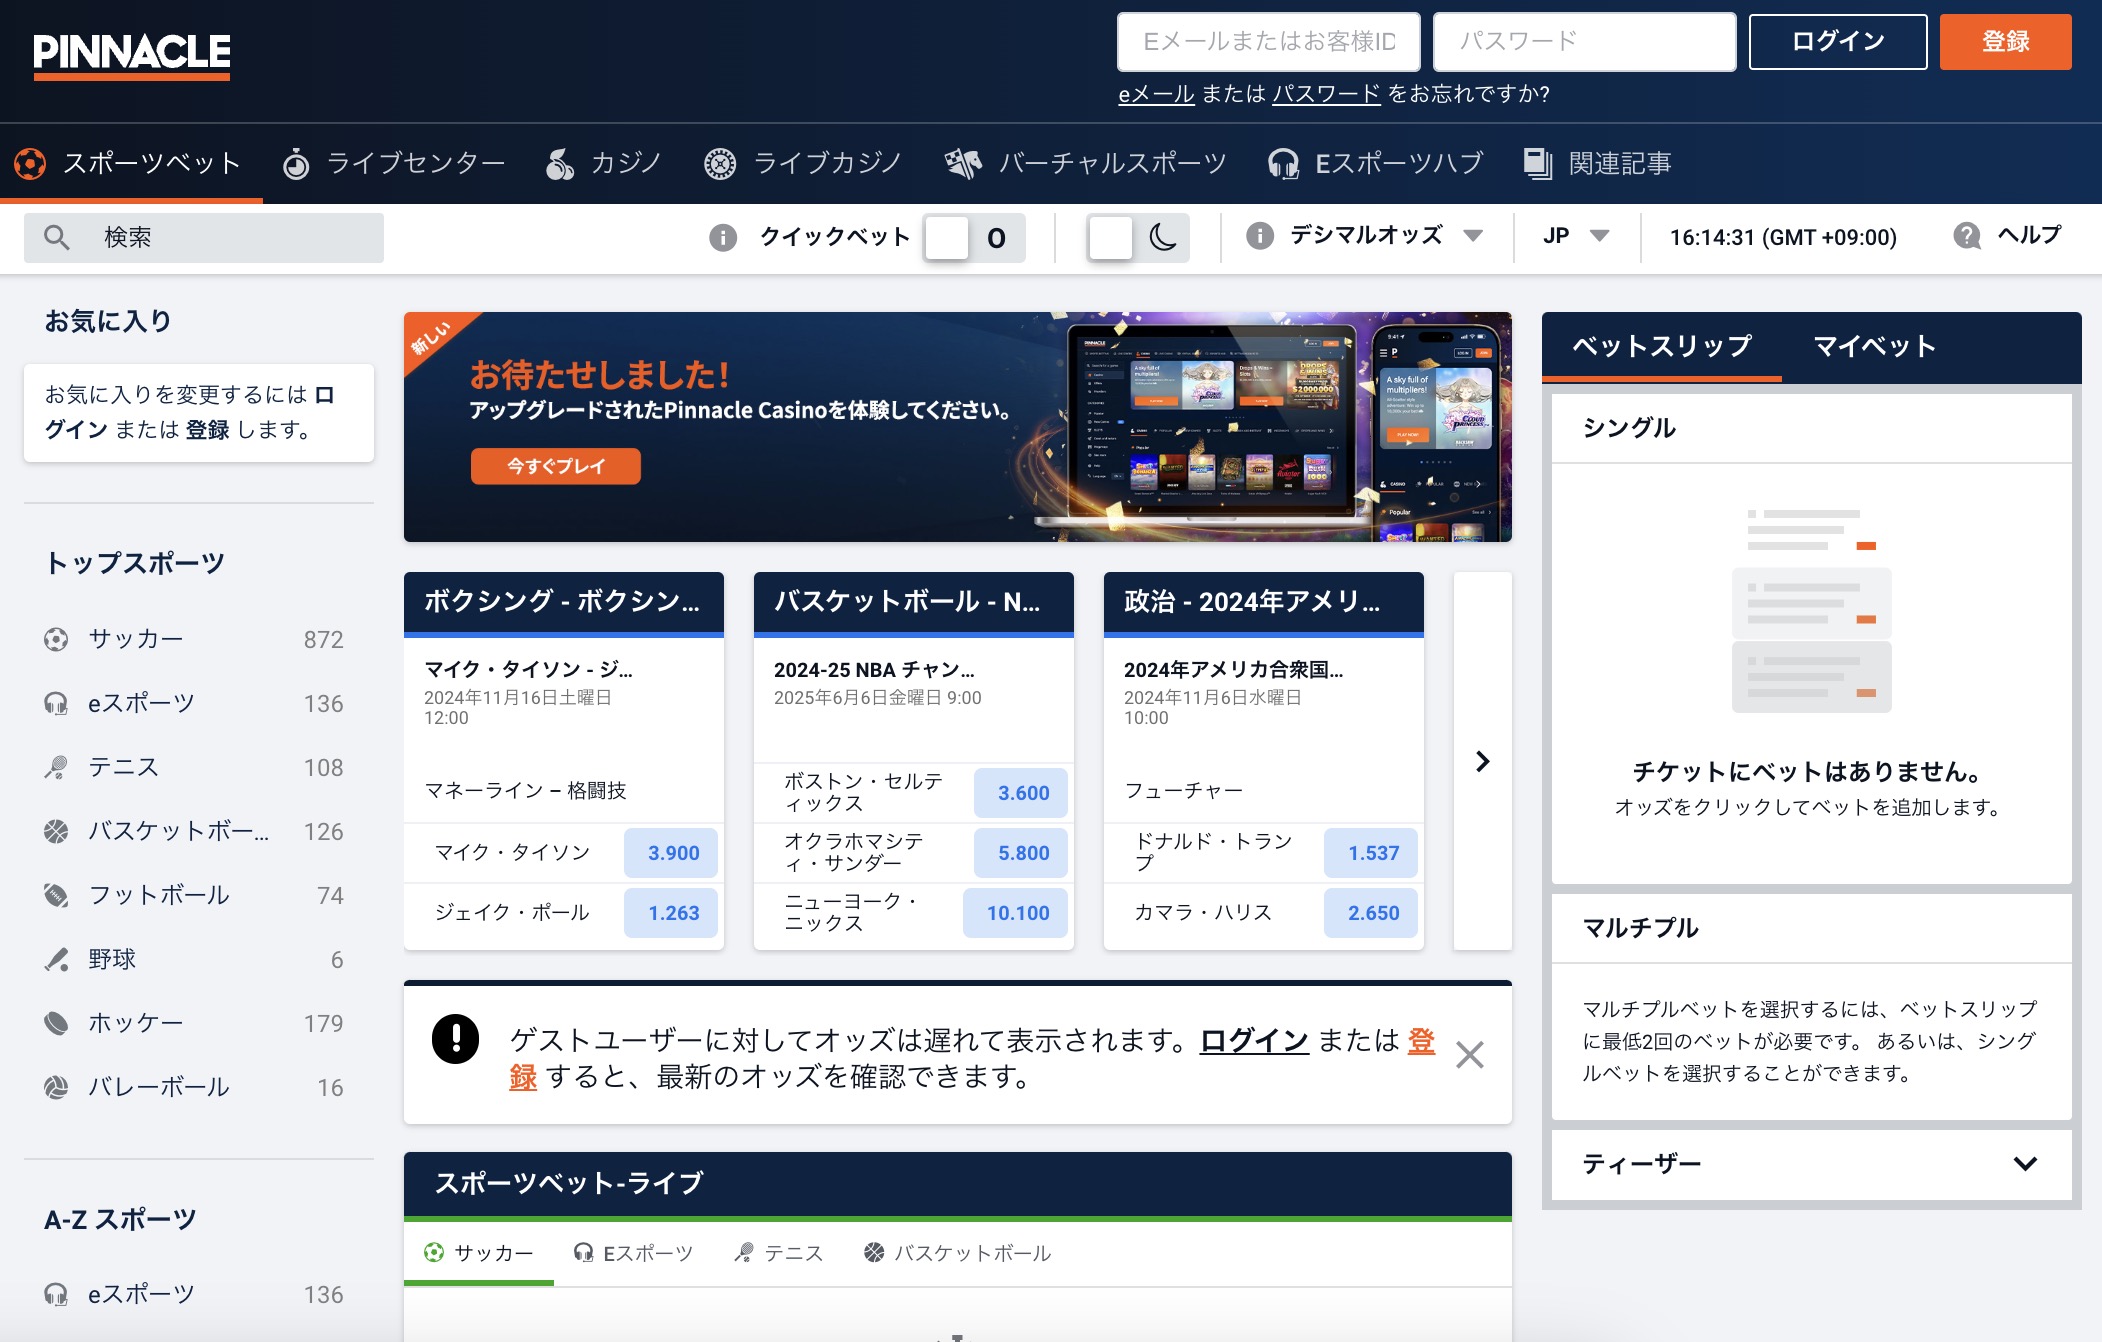
Task: Click the orange 登録 button
Action: coord(2005,41)
